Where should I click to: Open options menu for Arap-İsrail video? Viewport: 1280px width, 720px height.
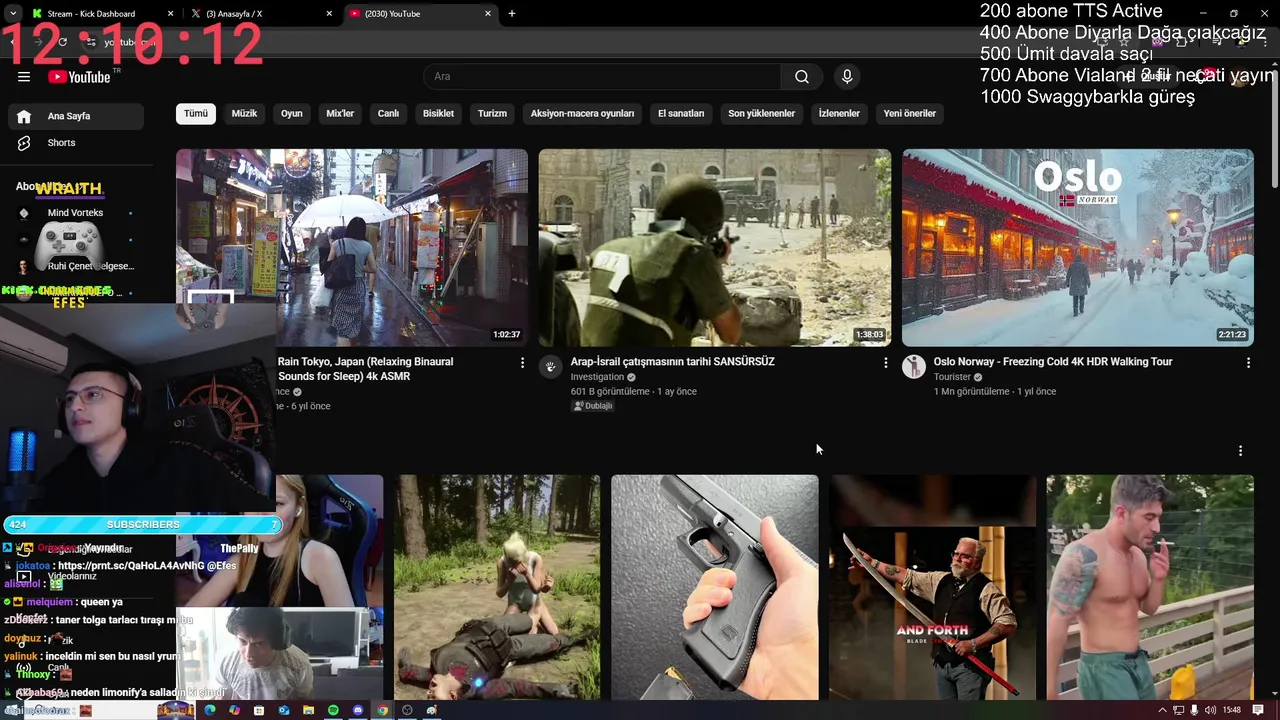pos(885,363)
